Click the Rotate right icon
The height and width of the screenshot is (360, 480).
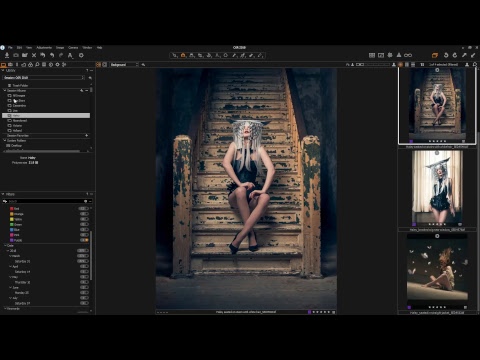coord(455,55)
